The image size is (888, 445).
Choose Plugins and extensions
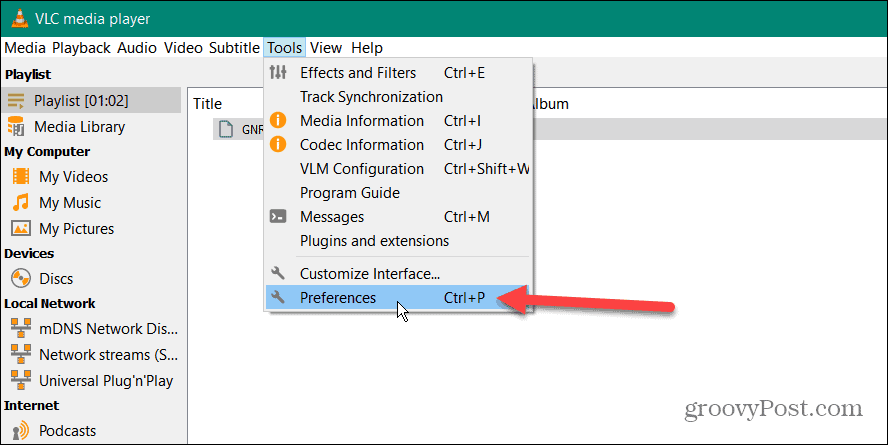coord(399,241)
